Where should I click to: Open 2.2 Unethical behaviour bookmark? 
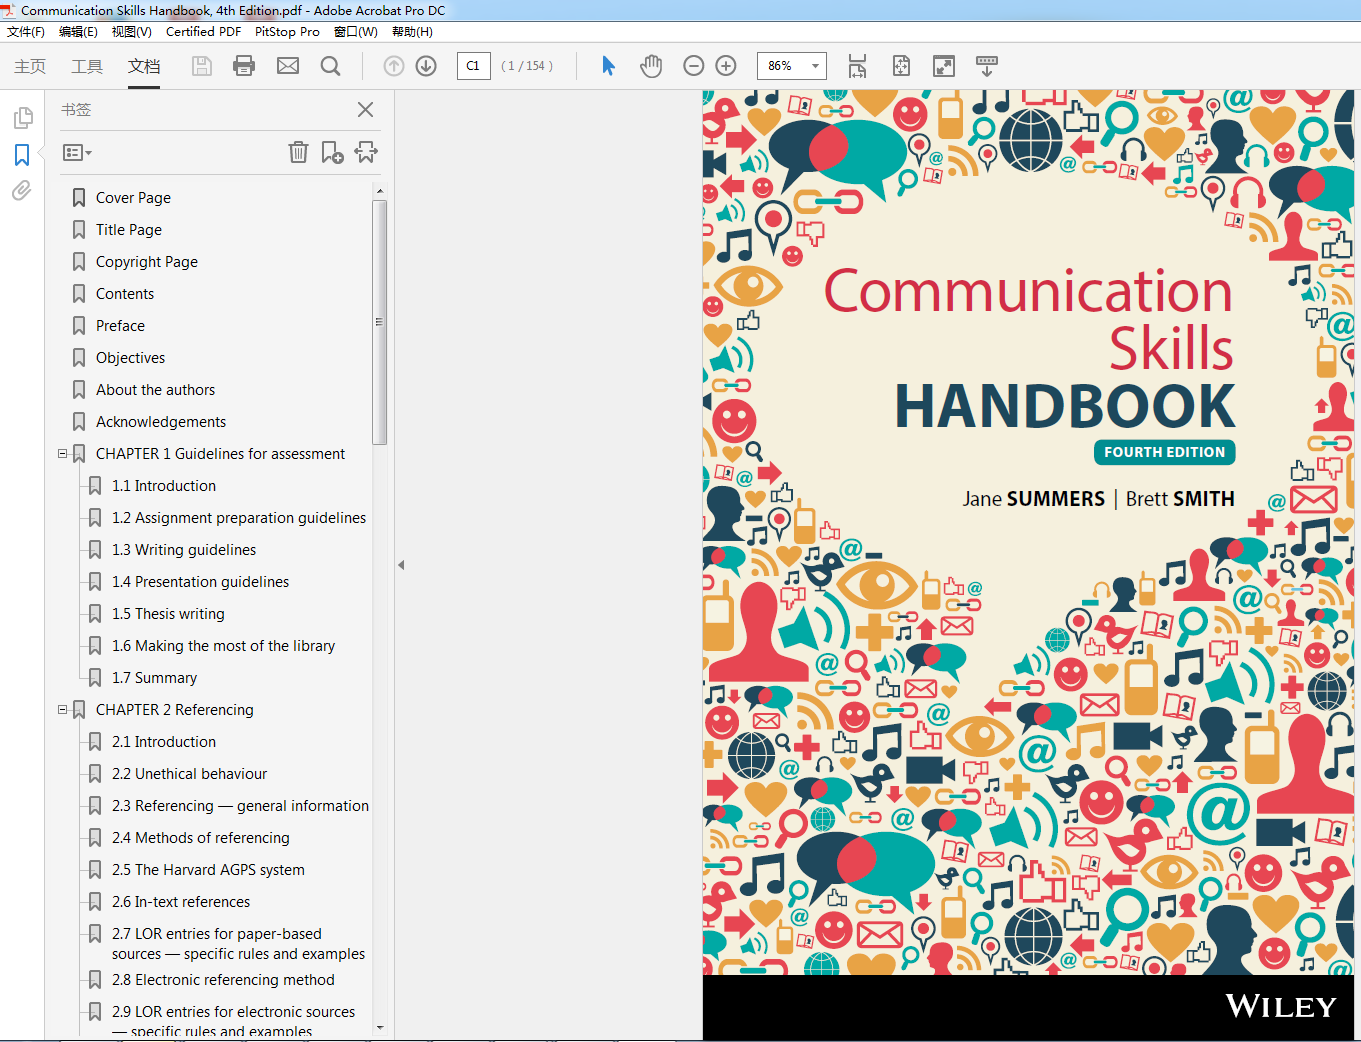(189, 774)
